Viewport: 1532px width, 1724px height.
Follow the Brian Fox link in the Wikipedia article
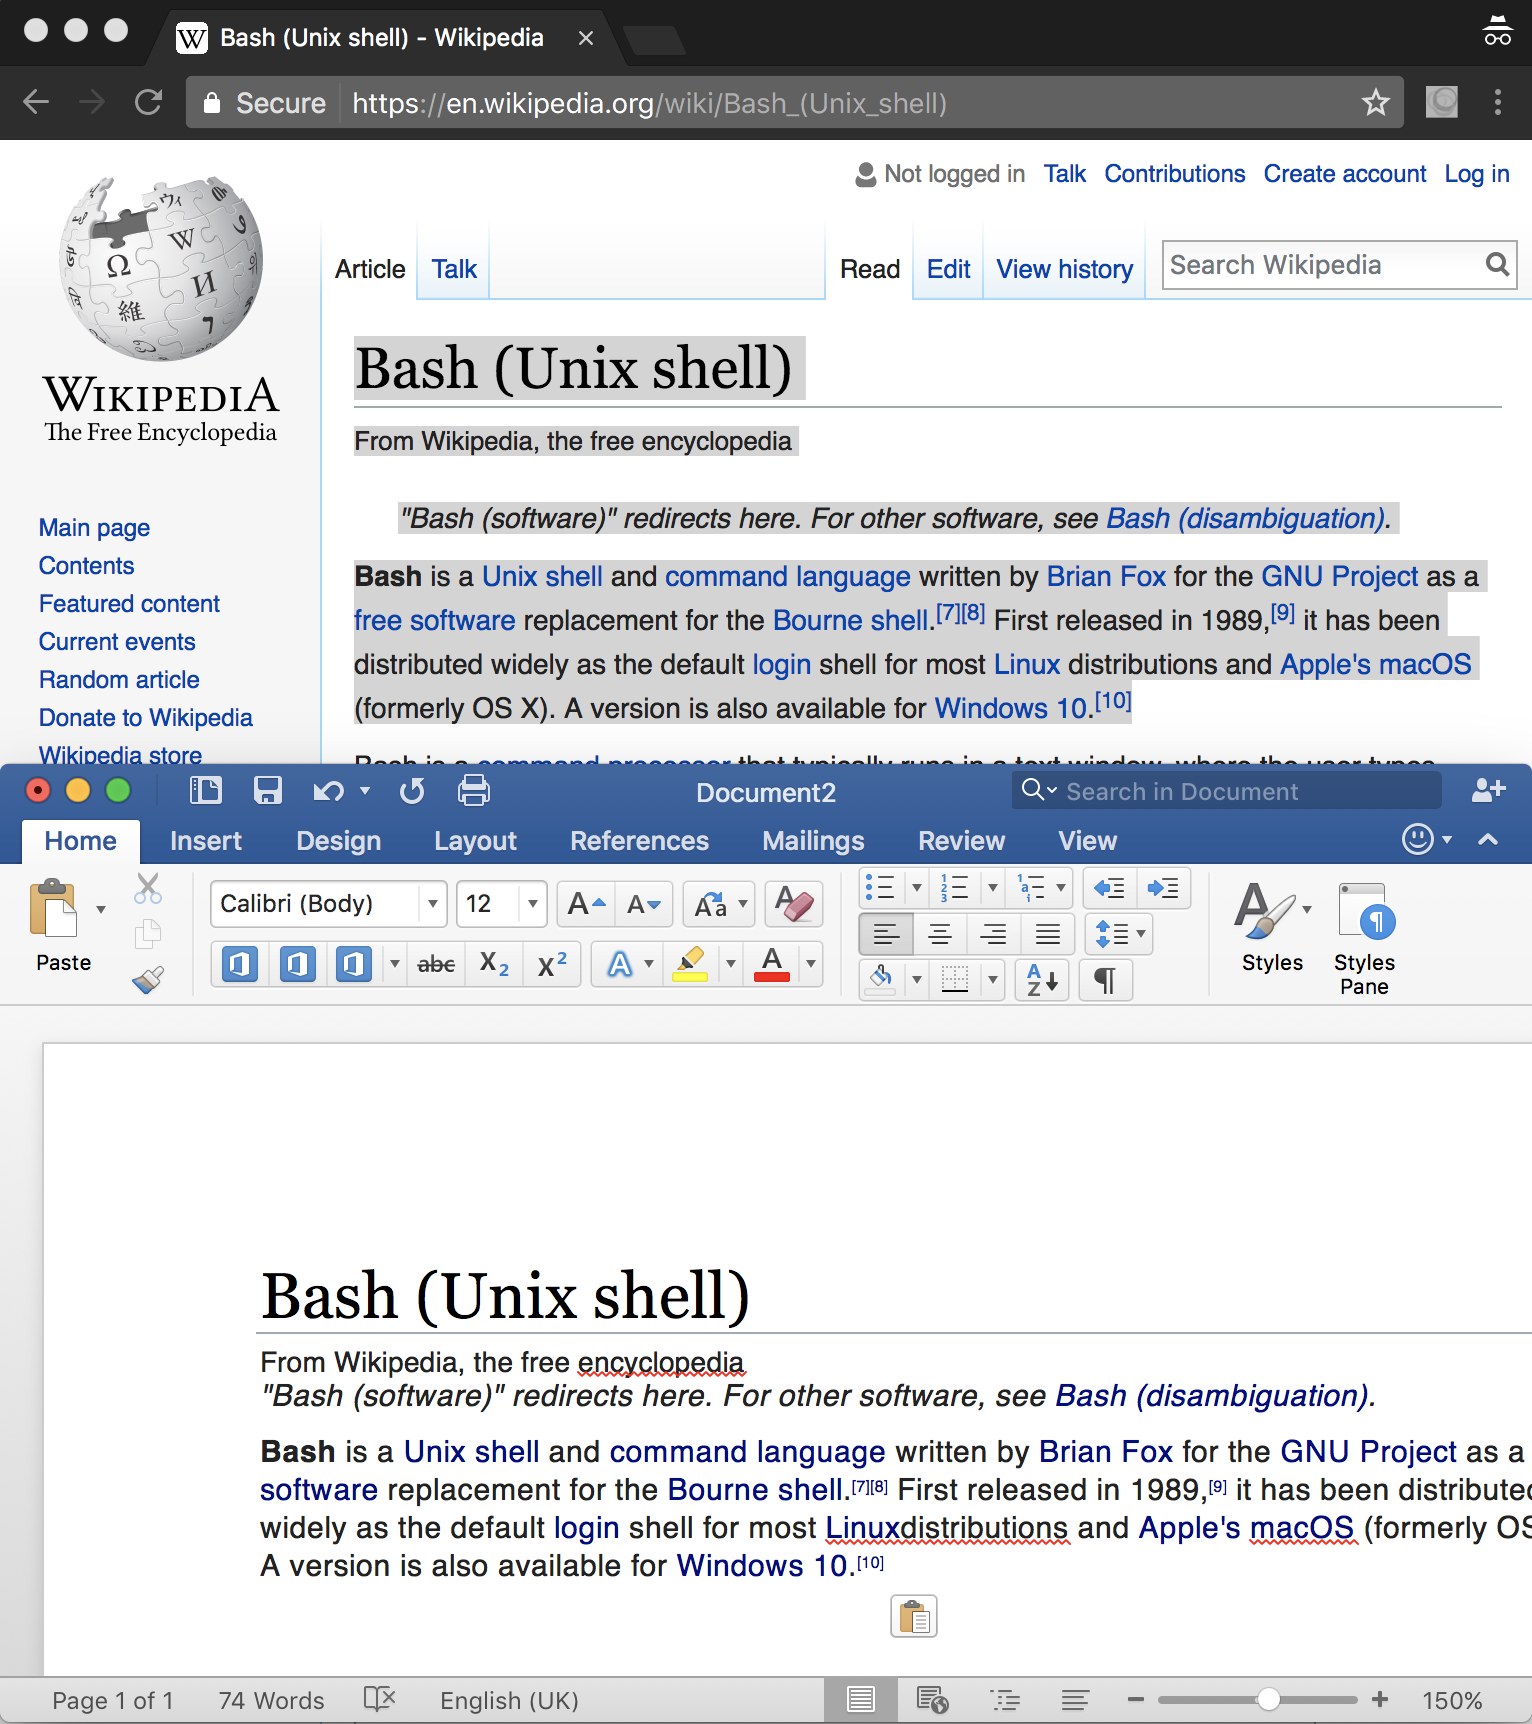click(x=1106, y=577)
